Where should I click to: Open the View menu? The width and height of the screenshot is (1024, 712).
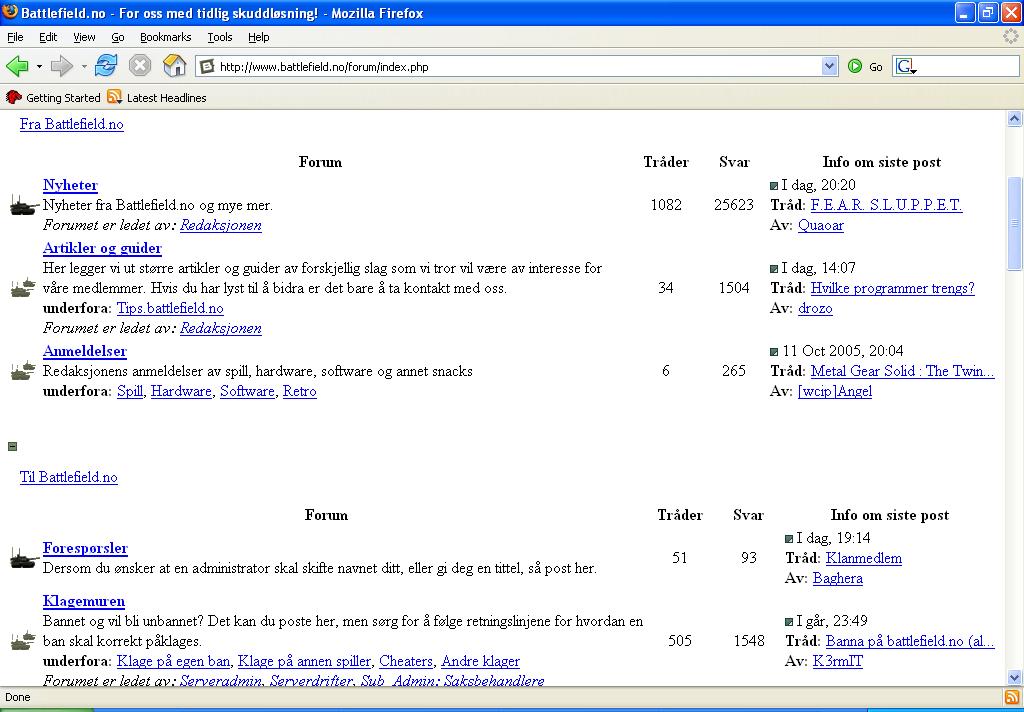point(84,37)
